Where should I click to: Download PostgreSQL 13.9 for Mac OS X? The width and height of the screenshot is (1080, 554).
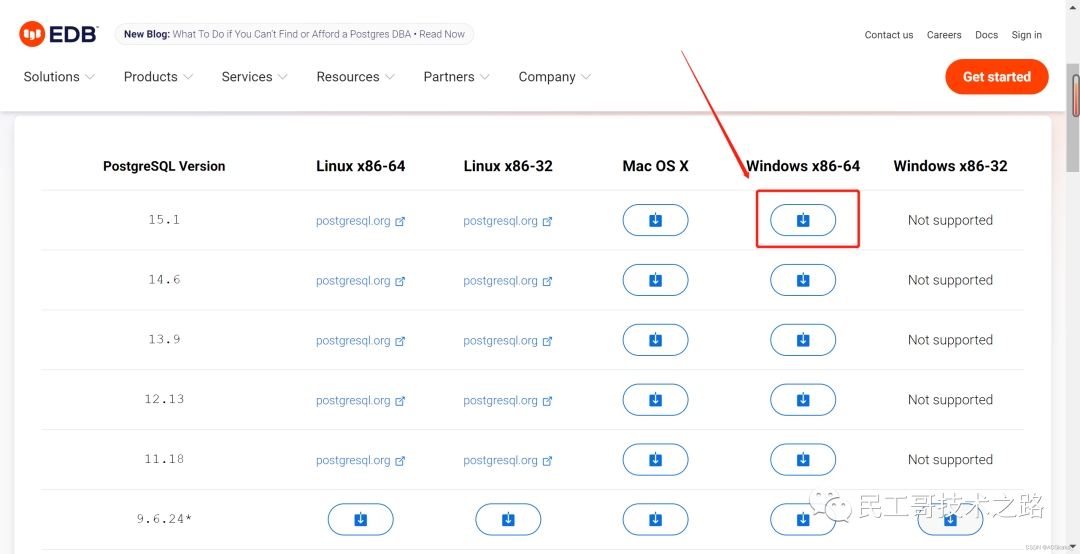[x=655, y=340]
